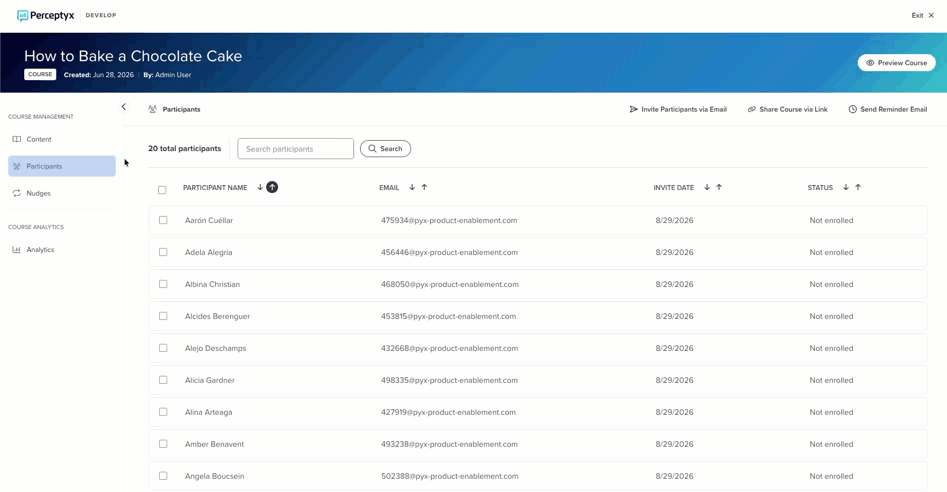
Task: Click email 456446@pyx-product-enablement.com
Action: [449, 252]
